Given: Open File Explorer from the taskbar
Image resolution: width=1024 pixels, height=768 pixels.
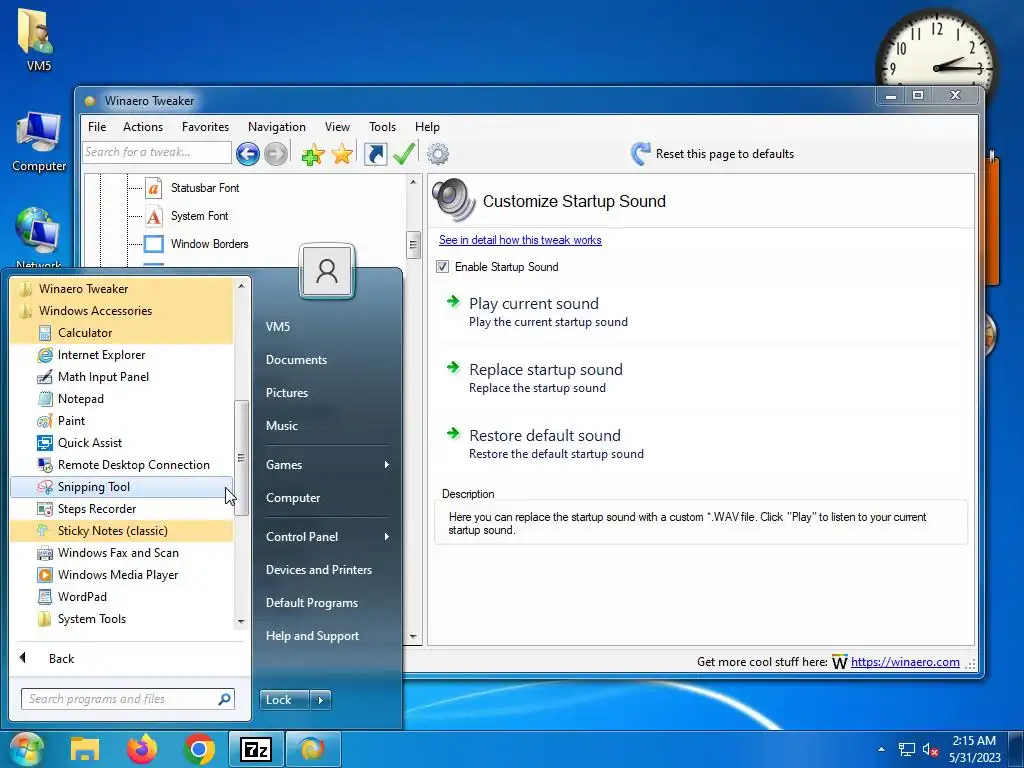Looking at the screenshot, I should click(x=85, y=749).
